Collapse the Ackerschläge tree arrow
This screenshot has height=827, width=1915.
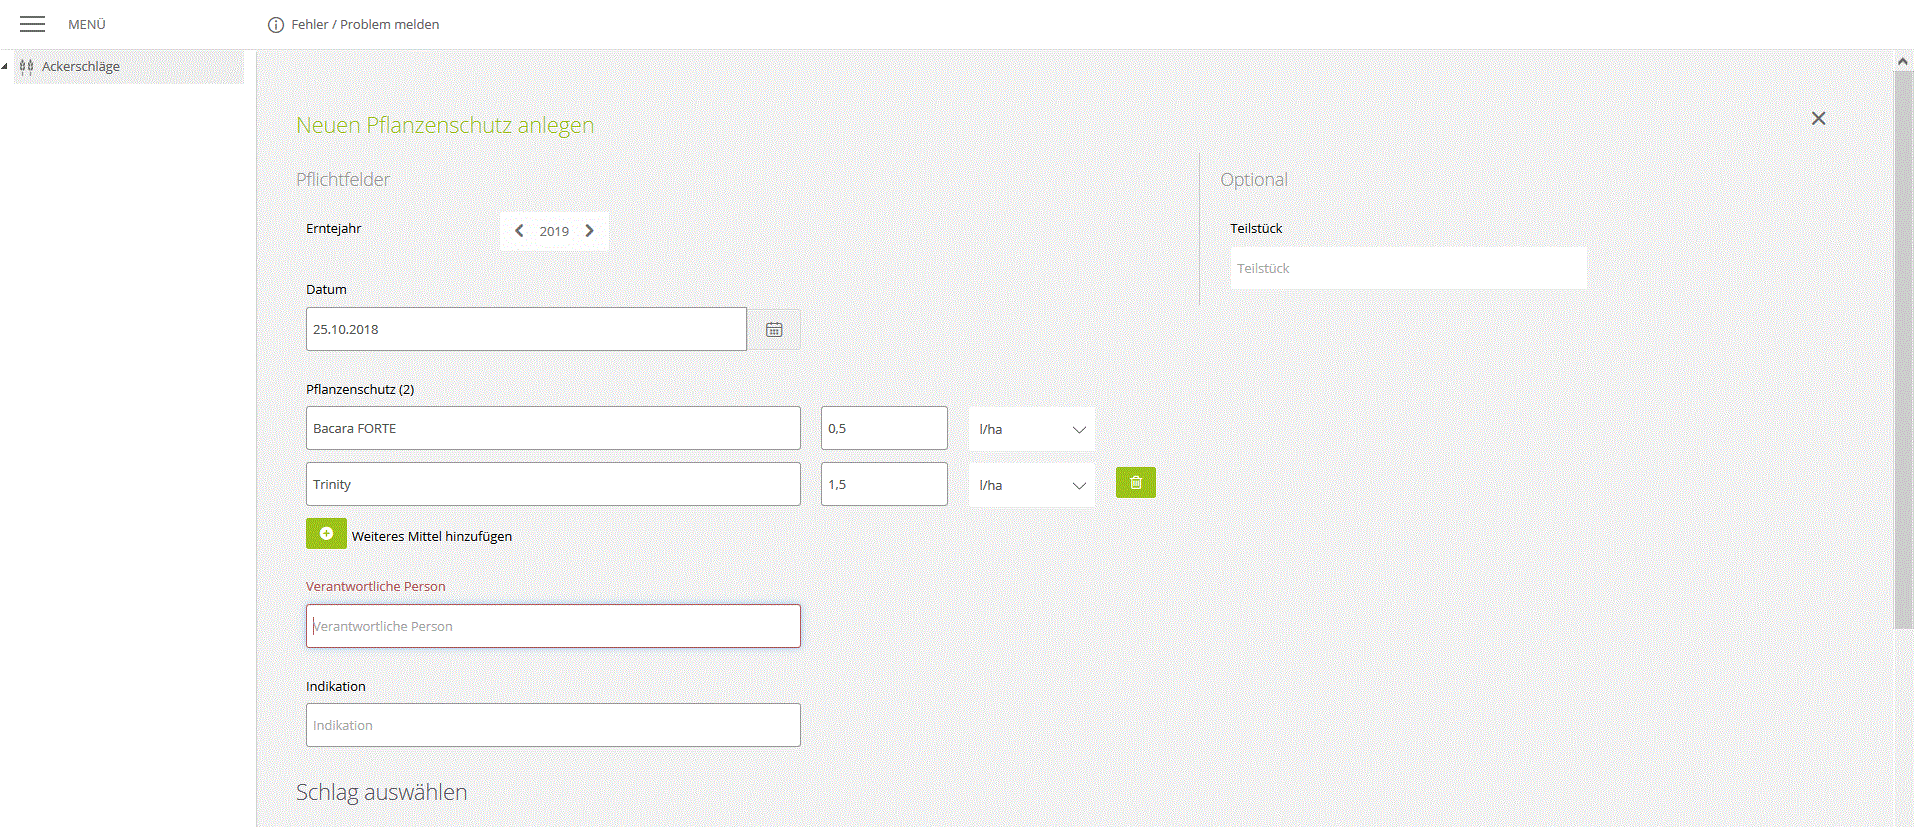tap(5, 66)
